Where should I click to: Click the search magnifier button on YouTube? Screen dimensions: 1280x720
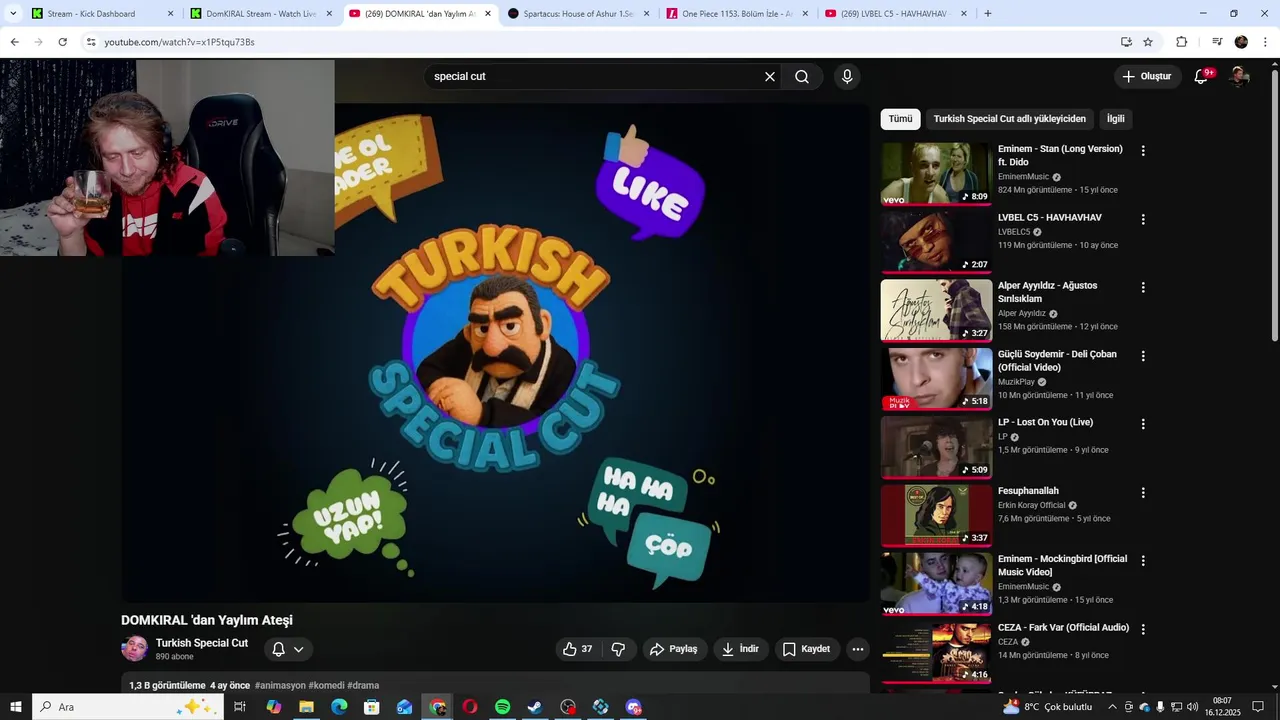tap(802, 77)
